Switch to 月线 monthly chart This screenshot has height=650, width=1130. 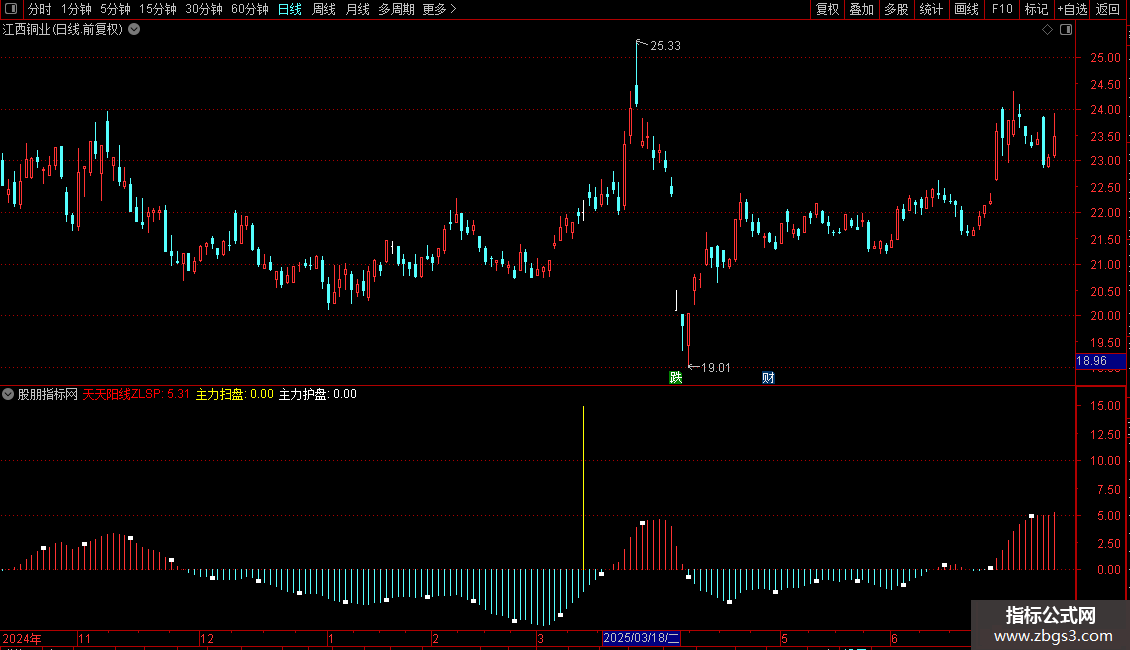357,9
